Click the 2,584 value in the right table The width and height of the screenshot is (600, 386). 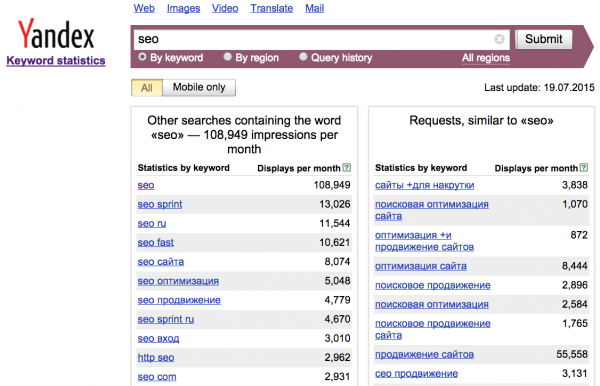click(x=574, y=304)
